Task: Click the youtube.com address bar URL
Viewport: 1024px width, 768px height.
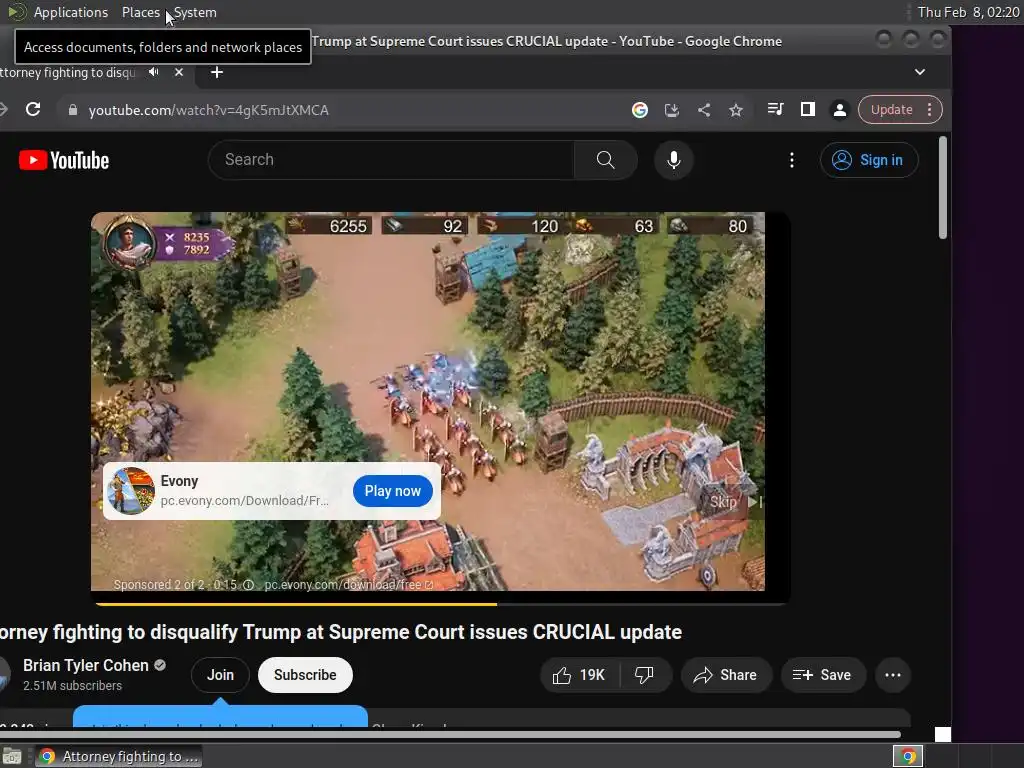Action: [x=208, y=110]
